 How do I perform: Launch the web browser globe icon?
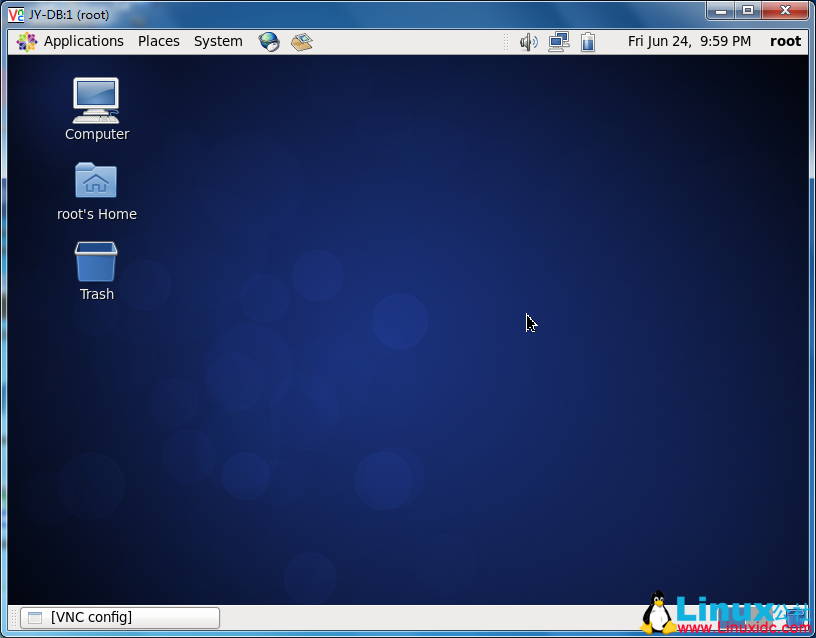(x=269, y=42)
